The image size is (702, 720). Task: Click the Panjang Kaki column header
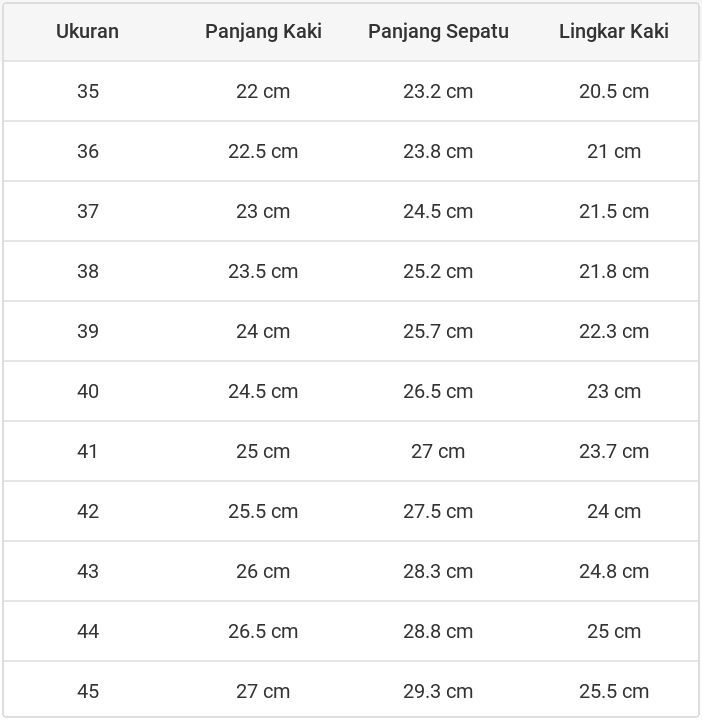263,31
